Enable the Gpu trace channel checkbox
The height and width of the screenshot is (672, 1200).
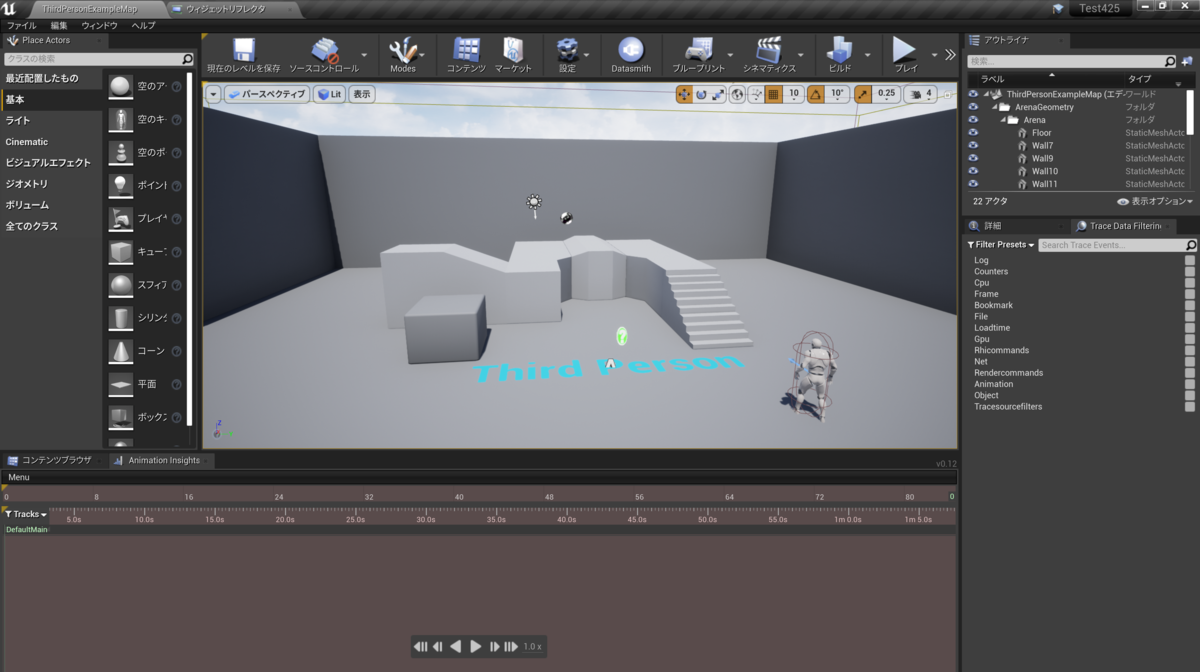(1190, 339)
